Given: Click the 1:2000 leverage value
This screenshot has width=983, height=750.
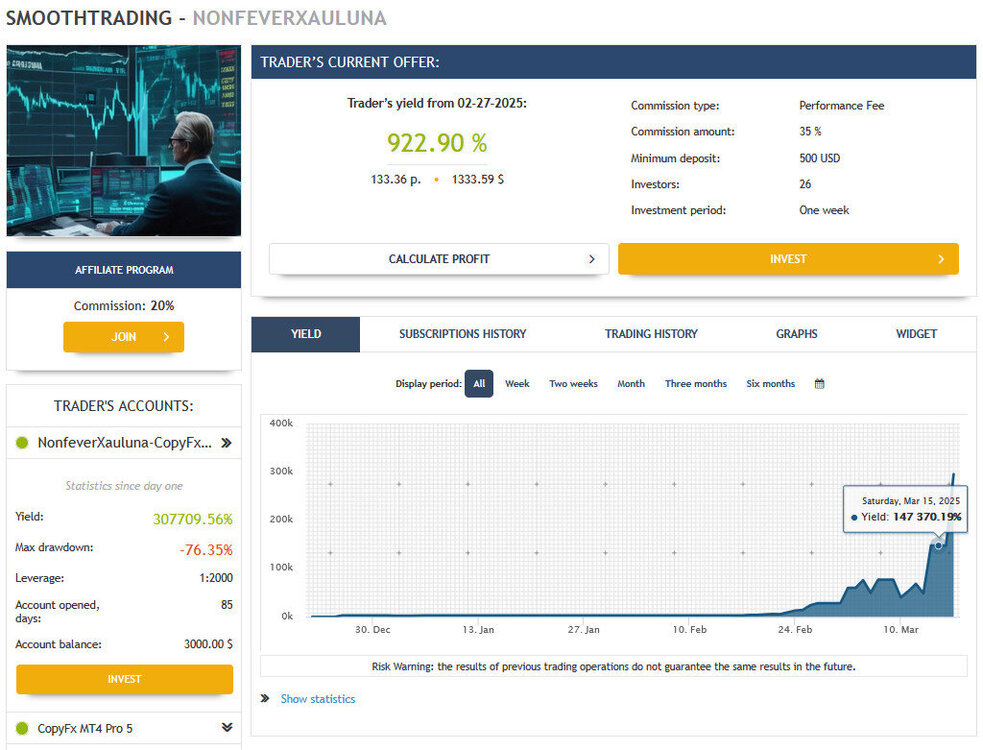Looking at the screenshot, I should 216,578.
